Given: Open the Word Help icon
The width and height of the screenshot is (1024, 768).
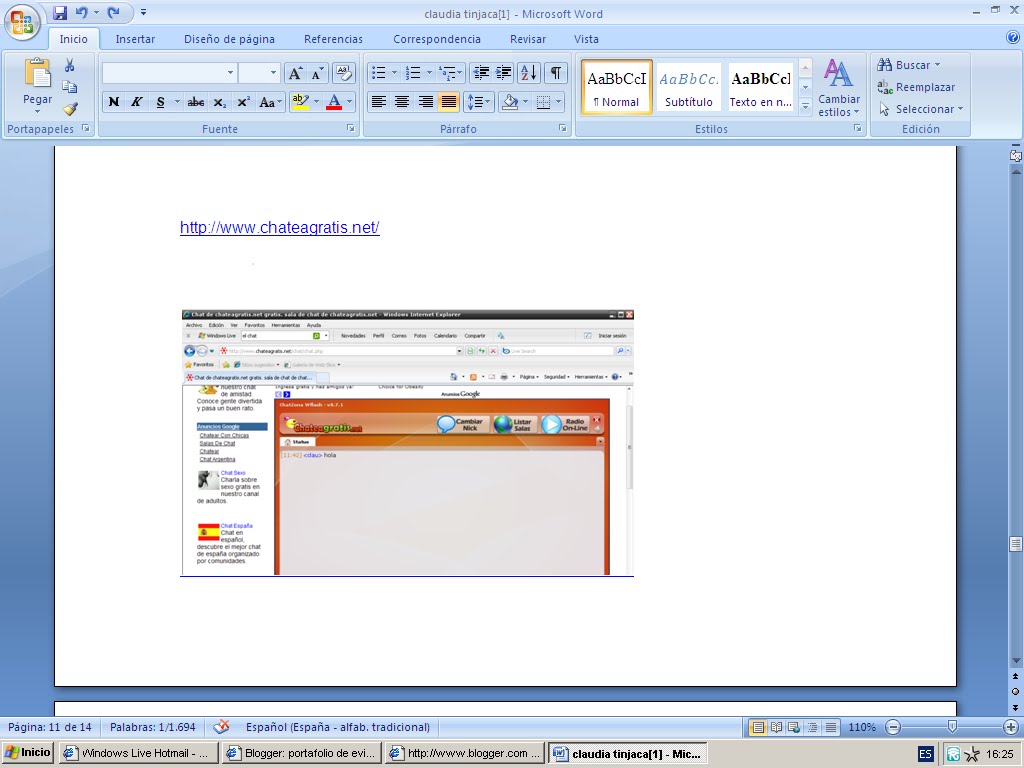Looking at the screenshot, I should [1013, 37].
